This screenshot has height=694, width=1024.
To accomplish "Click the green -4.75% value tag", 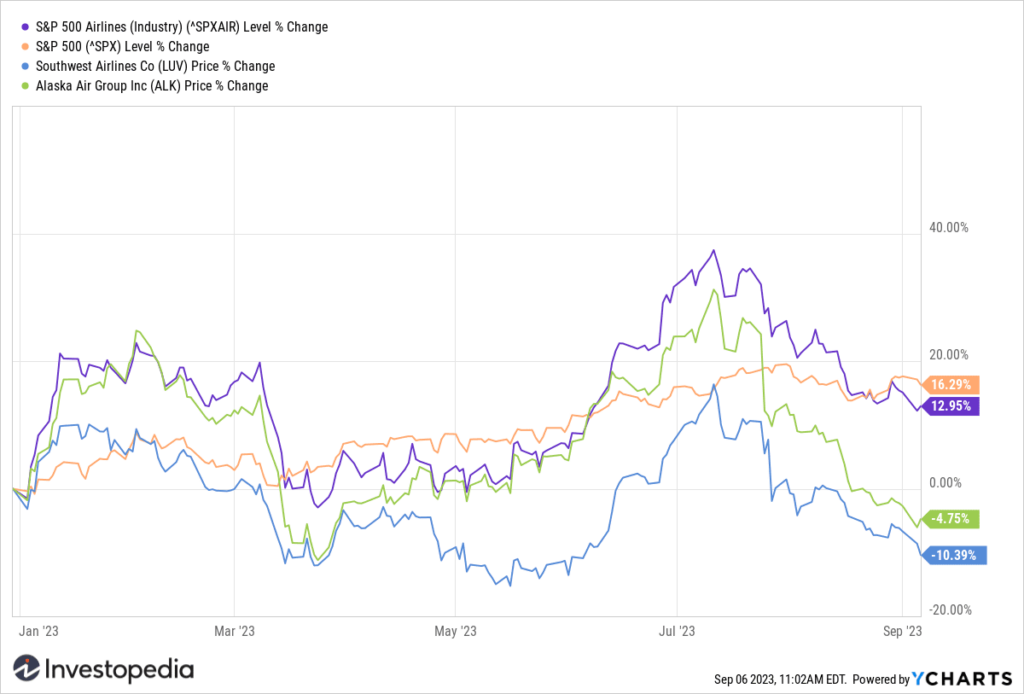I will (950, 519).
